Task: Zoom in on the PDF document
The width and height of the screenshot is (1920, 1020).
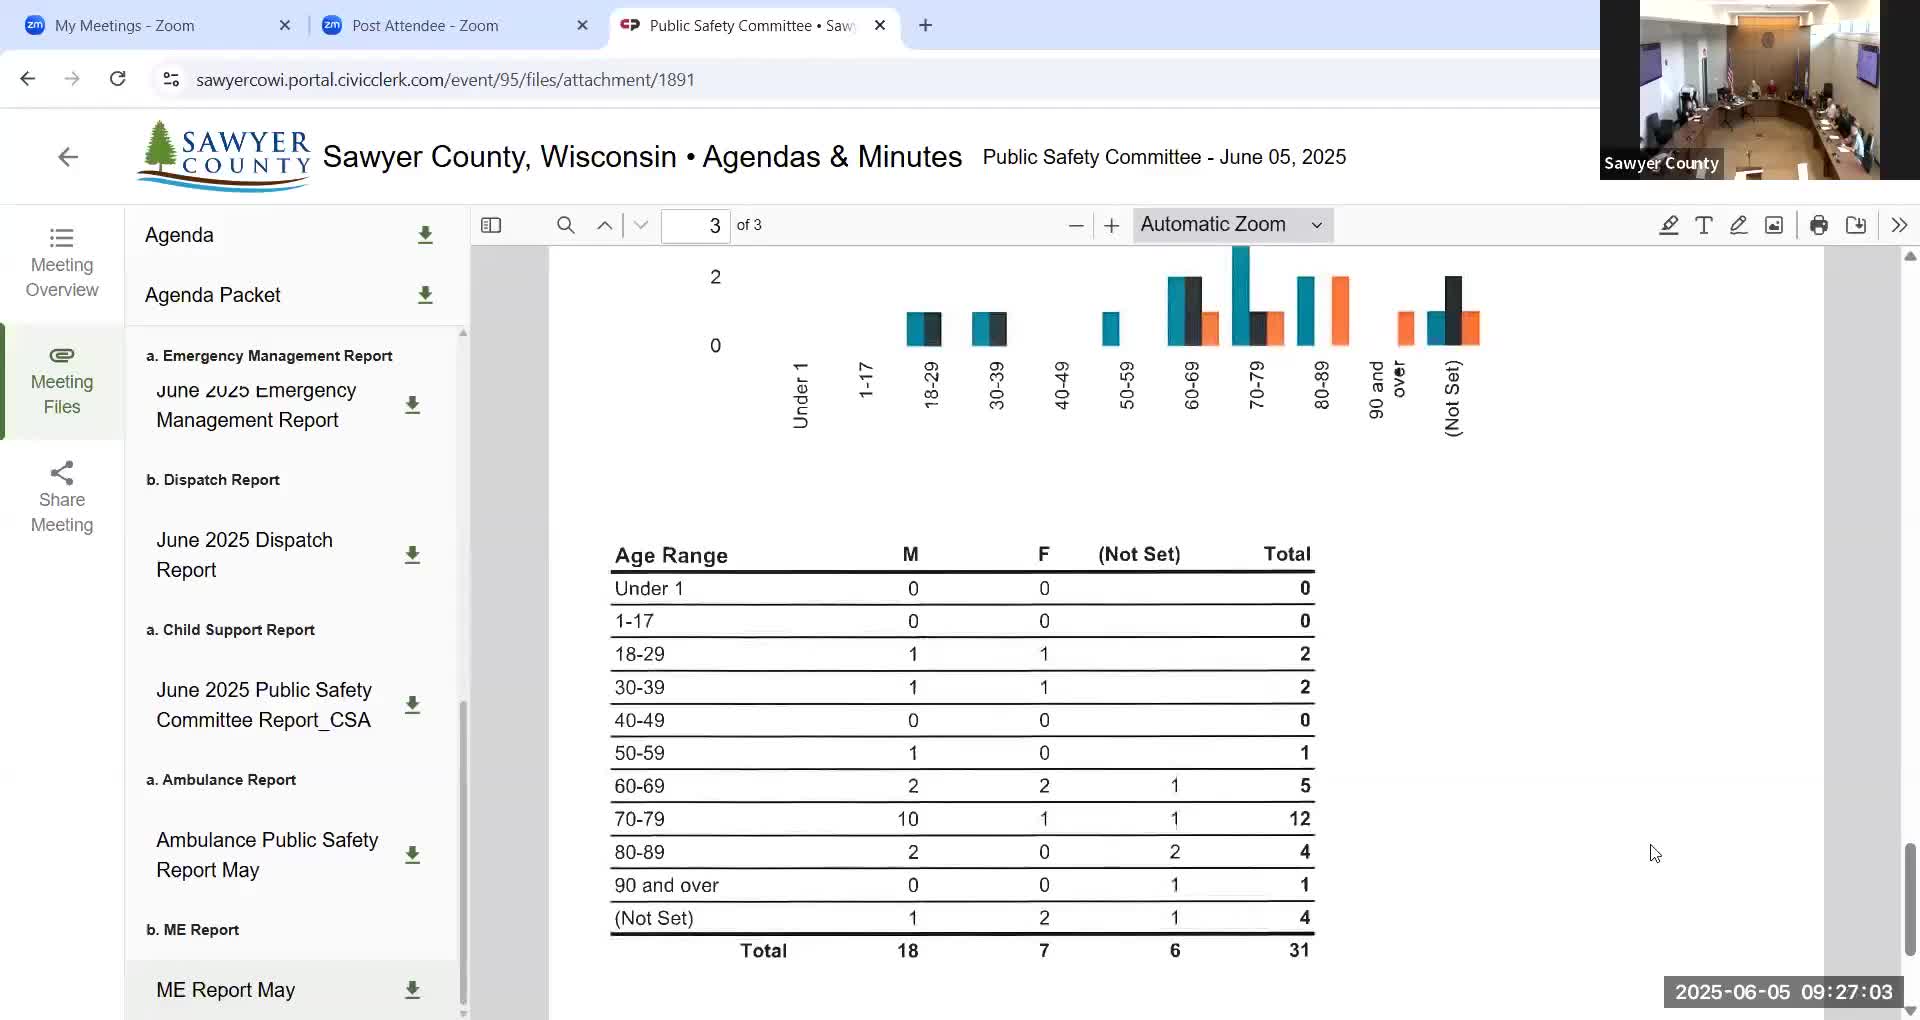Action: (1111, 225)
